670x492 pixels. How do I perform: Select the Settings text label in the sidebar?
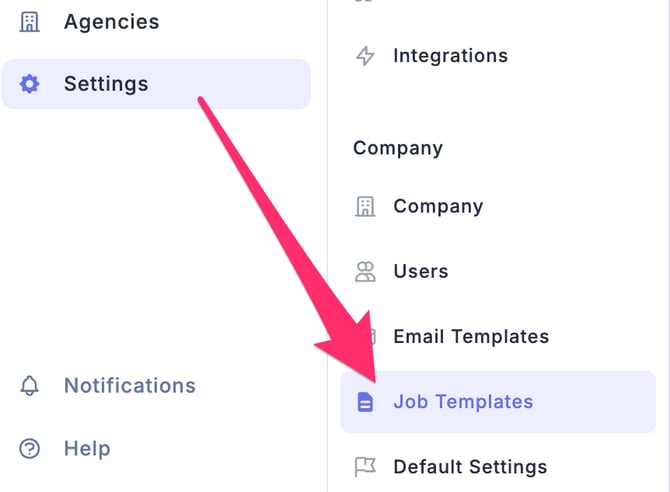pyautogui.click(x=106, y=84)
